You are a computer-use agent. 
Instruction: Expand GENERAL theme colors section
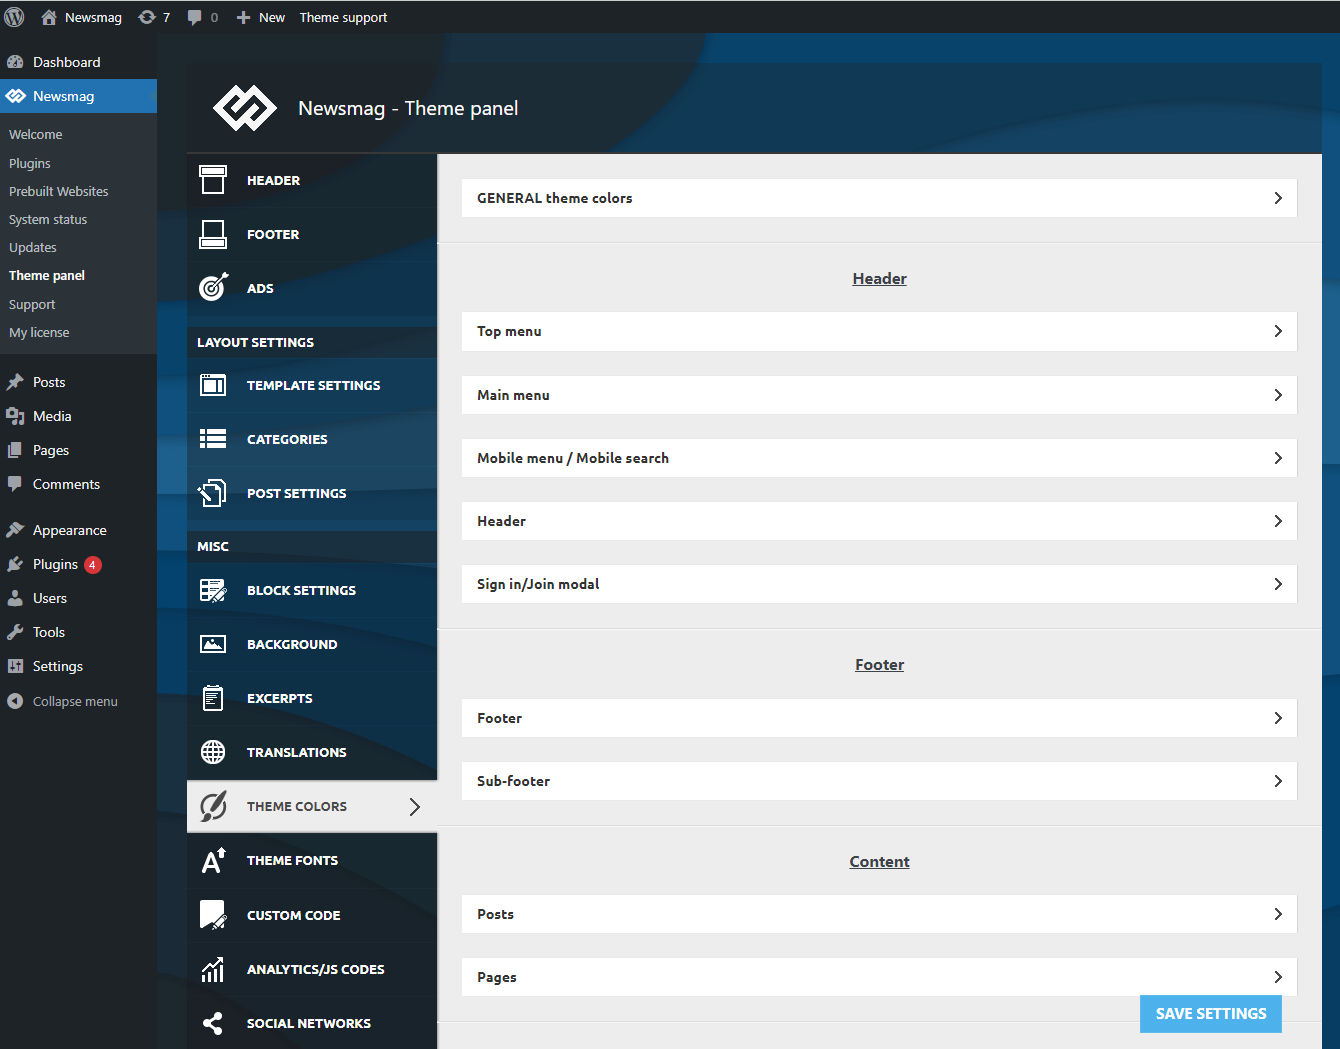coord(879,198)
